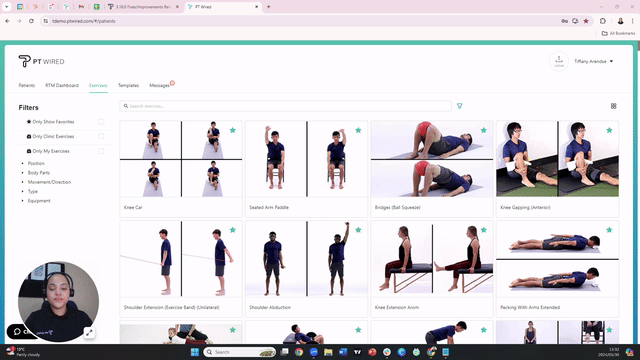Click the Search exercise input field

tap(286, 106)
